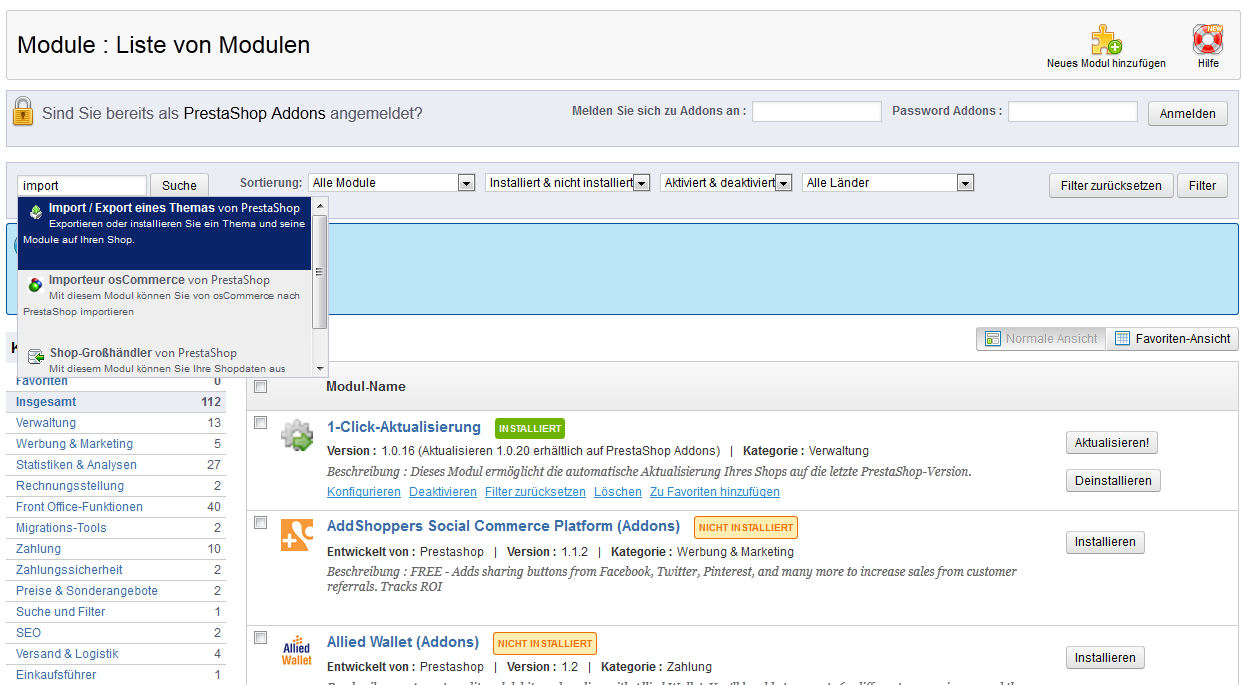Open the Alle Module sorting dropdown
Viewport: 1243px width, 685px height.
[x=392, y=183]
